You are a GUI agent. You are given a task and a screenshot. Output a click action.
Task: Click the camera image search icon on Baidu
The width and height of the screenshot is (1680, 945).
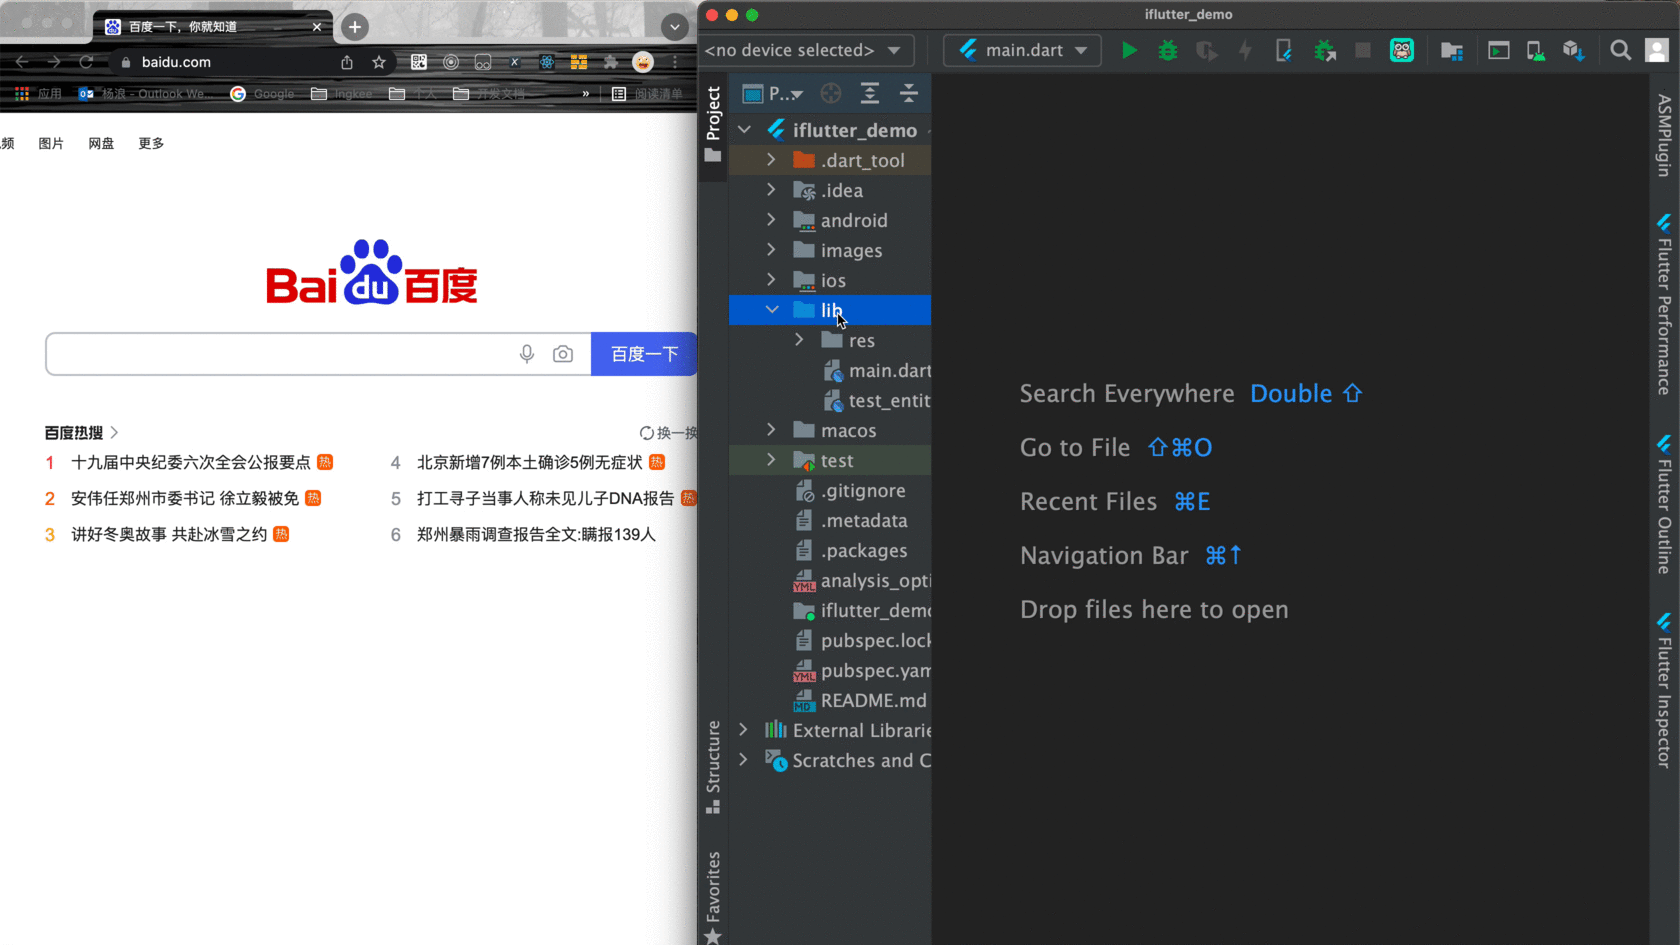coord(563,354)
